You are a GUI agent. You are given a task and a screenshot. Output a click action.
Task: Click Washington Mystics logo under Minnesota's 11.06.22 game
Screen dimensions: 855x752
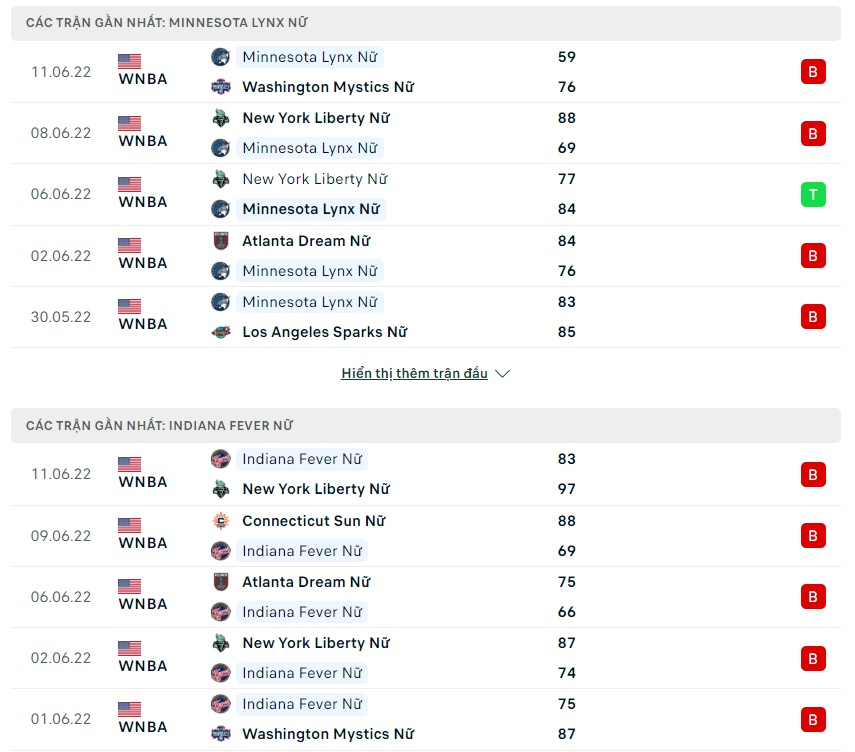click(x=221, y=87)
